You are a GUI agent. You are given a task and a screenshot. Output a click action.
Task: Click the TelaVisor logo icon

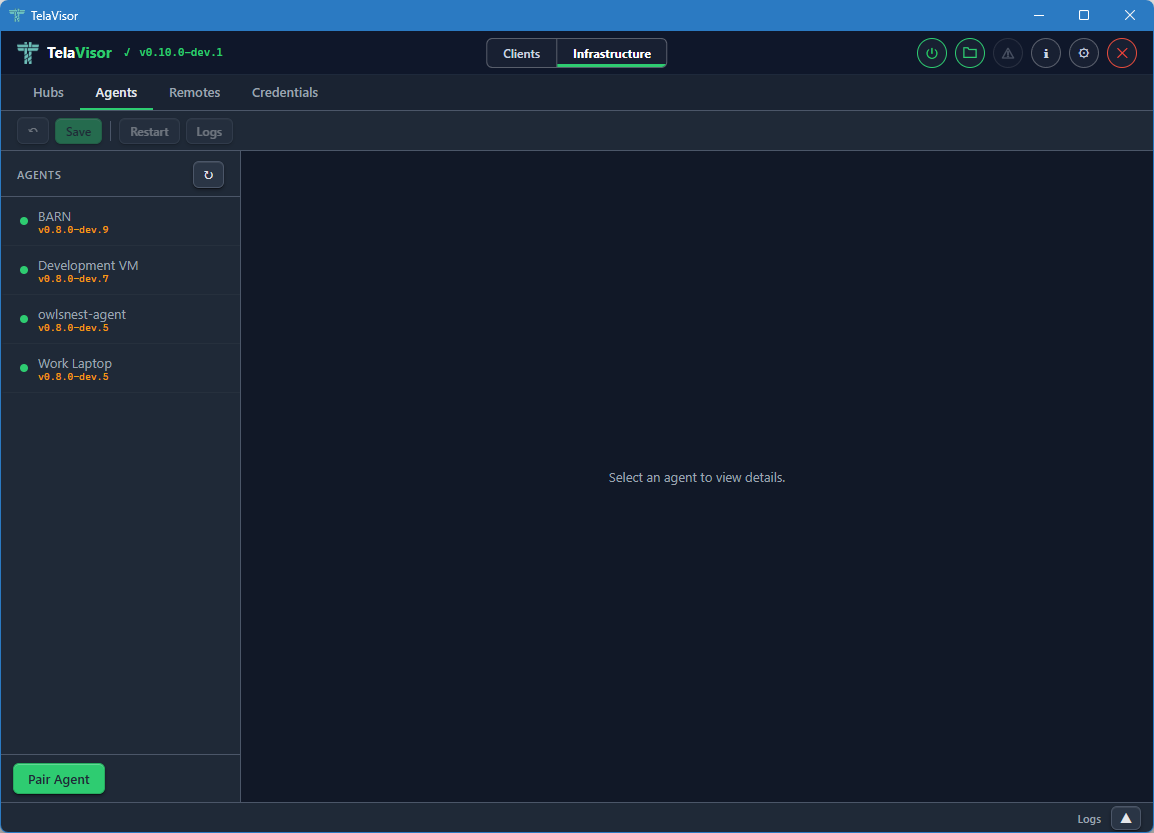[x=27, y=52]
